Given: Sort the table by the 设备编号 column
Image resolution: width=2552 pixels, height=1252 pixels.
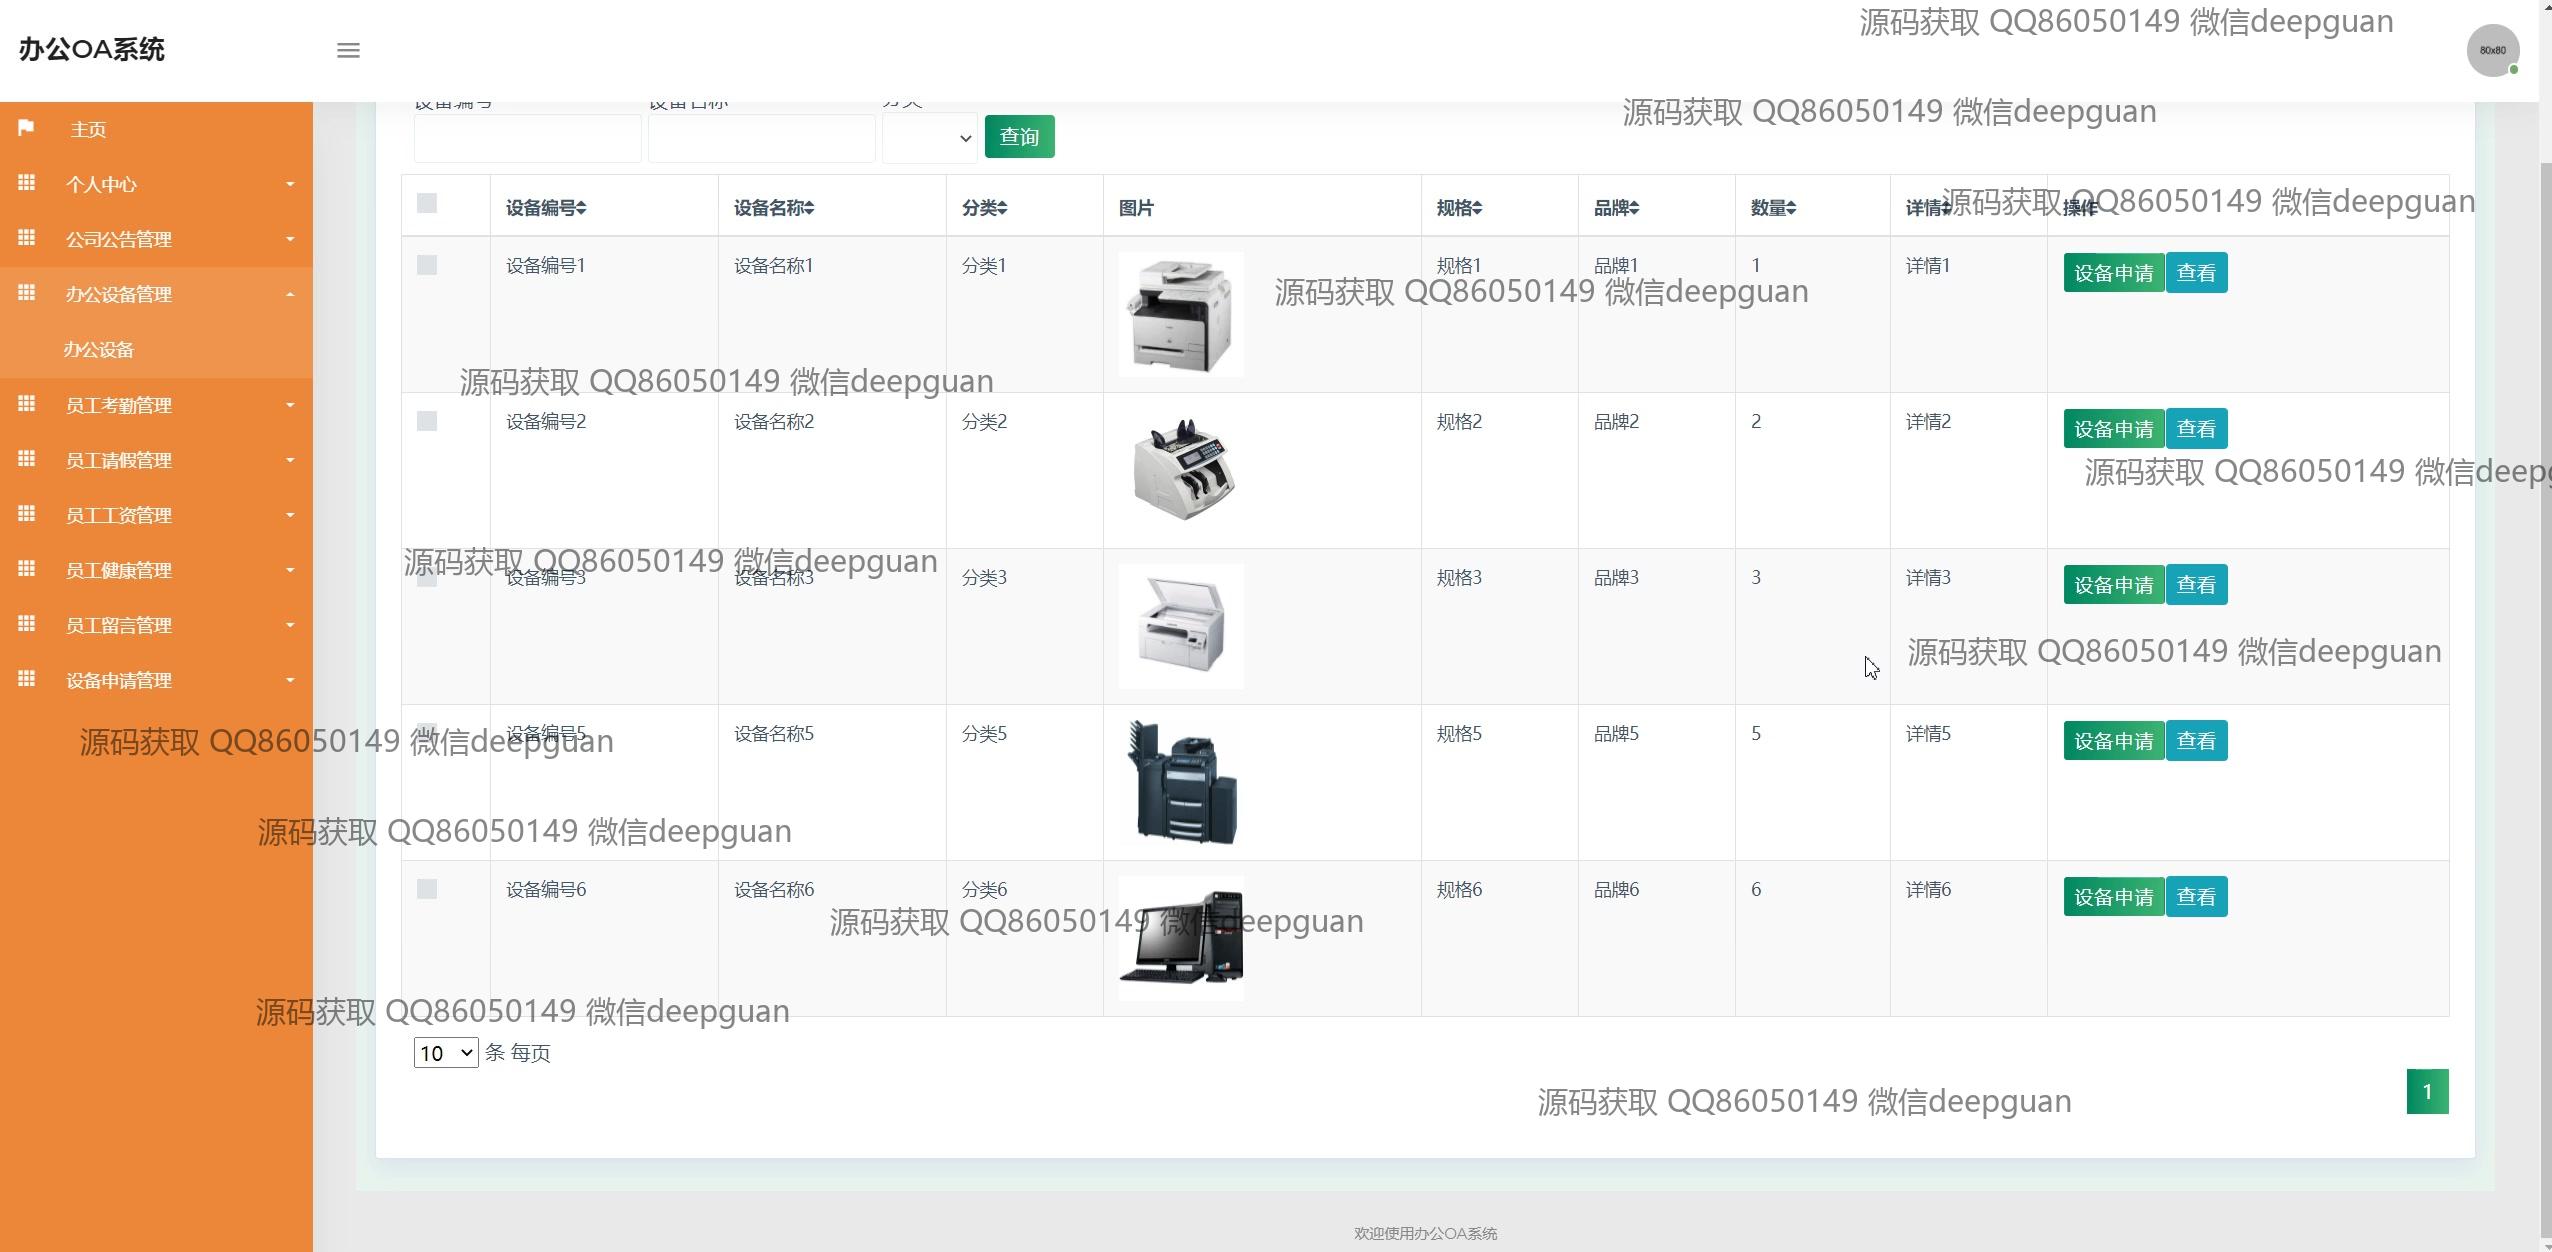Looking at the screenshot, I should pyautogui.click(x=546, y=208).
